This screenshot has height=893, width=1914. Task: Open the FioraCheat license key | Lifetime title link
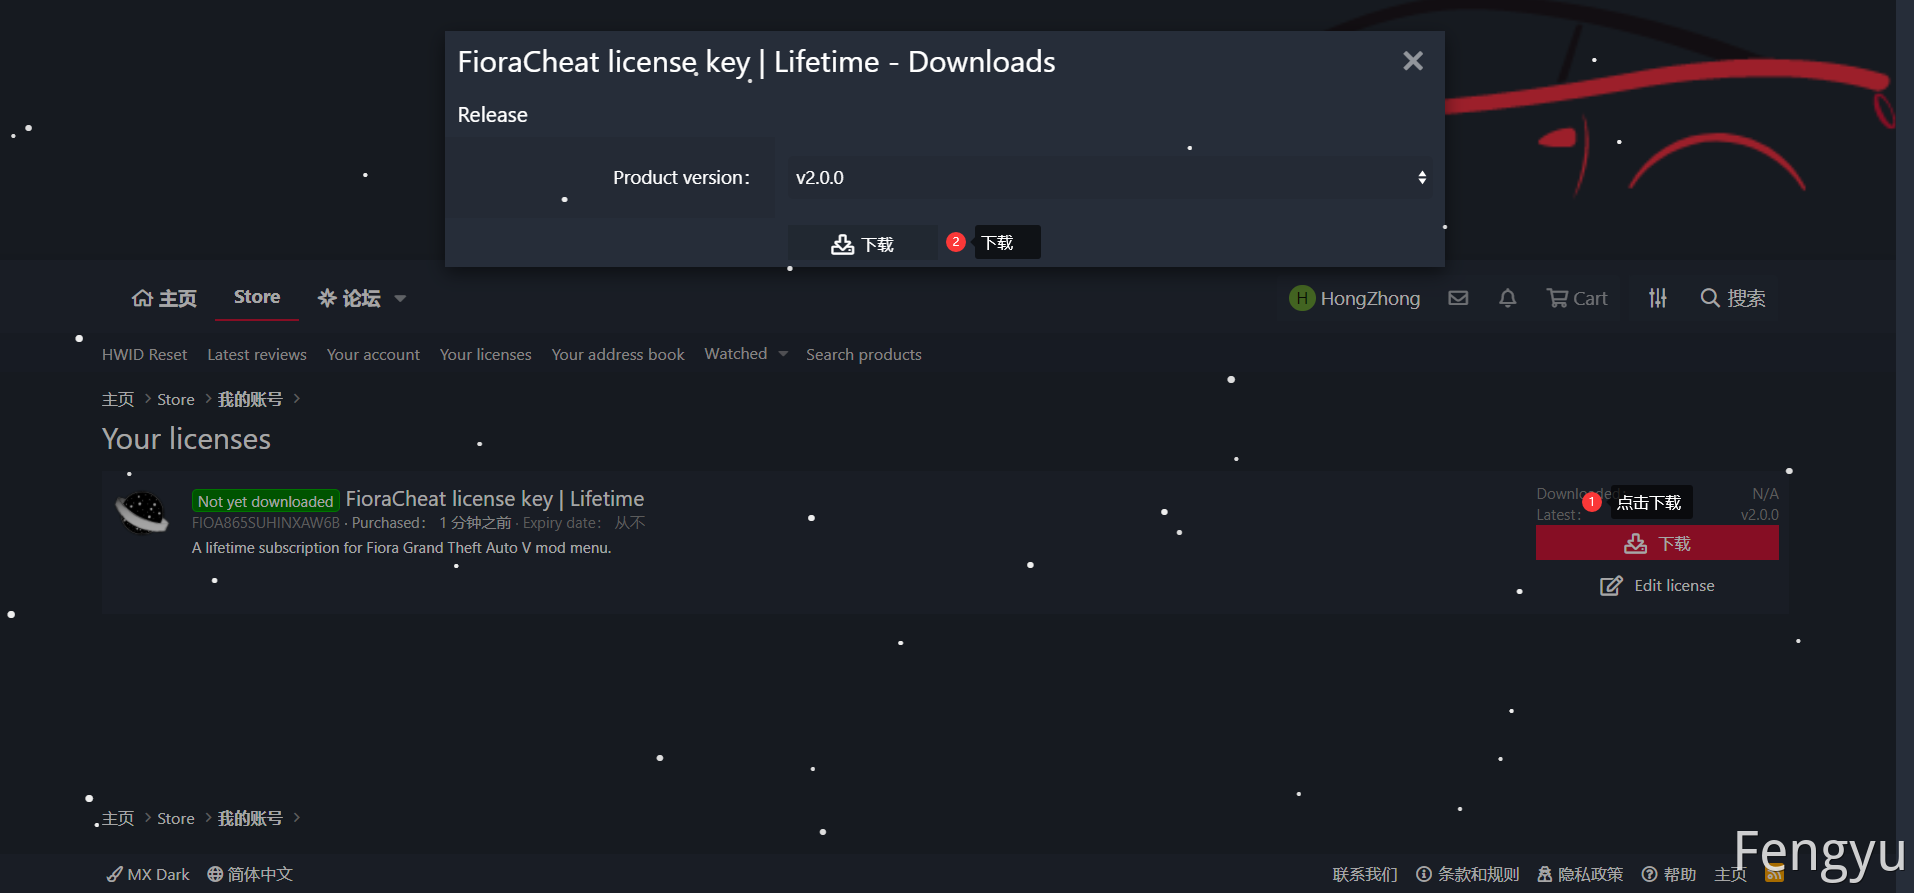(x=495, y=499)
